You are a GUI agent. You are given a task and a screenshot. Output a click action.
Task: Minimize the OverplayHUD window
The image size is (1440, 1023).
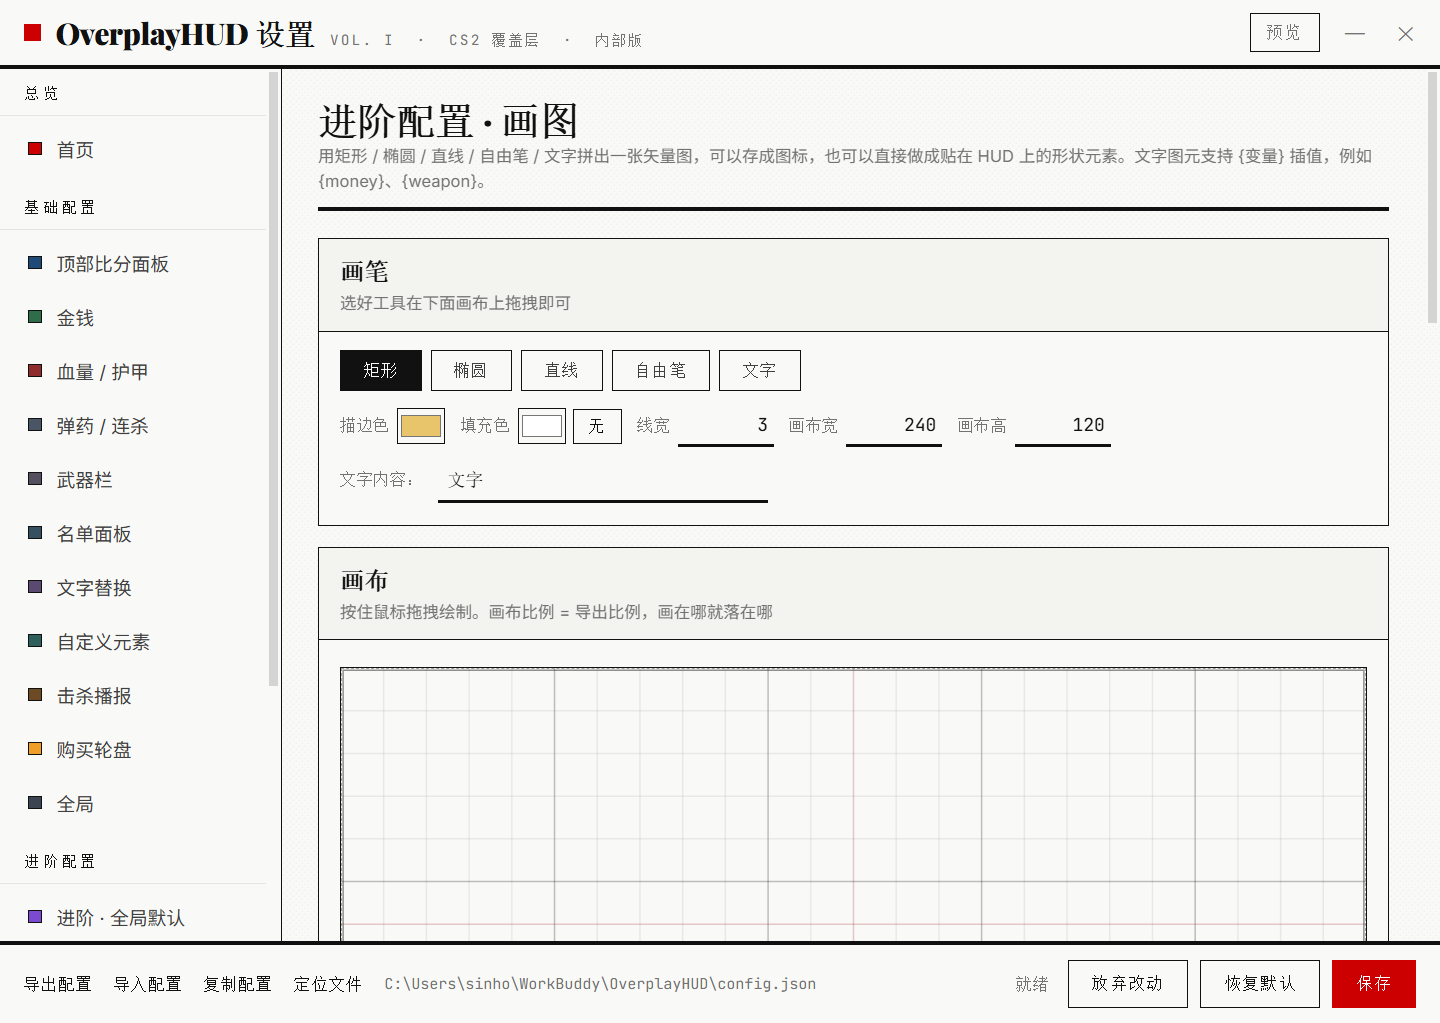1355,33
